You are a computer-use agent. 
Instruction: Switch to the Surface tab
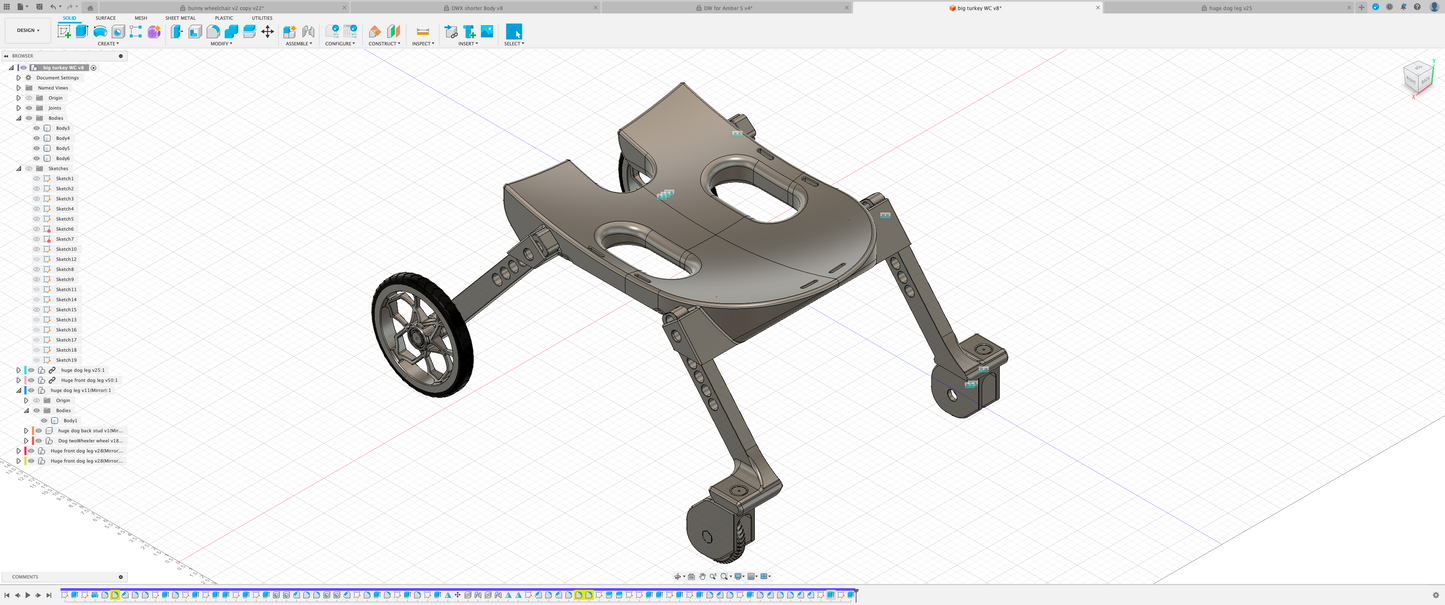[105, 18]
